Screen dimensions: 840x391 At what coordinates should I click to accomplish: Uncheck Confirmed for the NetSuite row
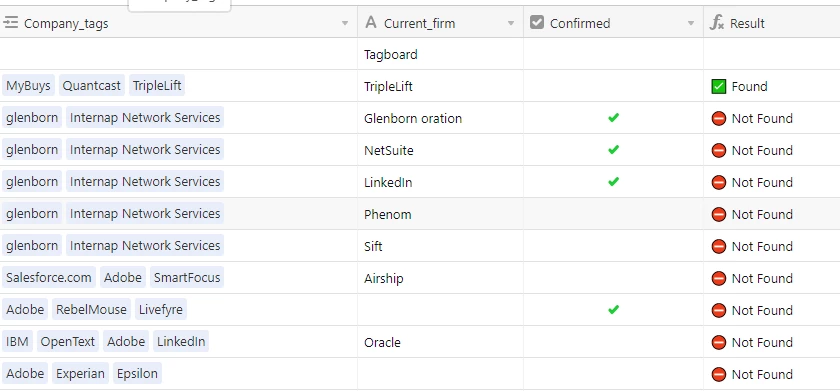pyautogui.click(x=613, y=149)
